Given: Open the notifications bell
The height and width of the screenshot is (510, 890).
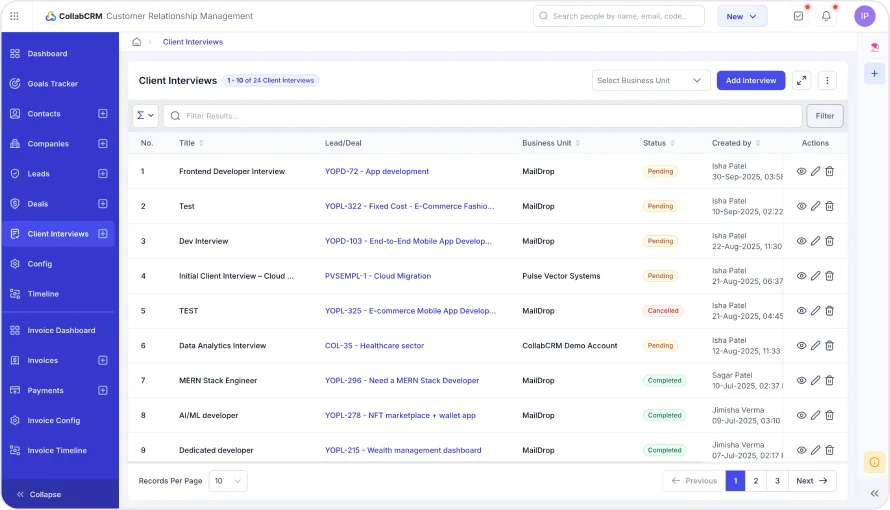Looking at the screenshot, I should click(x=826, y=16).
